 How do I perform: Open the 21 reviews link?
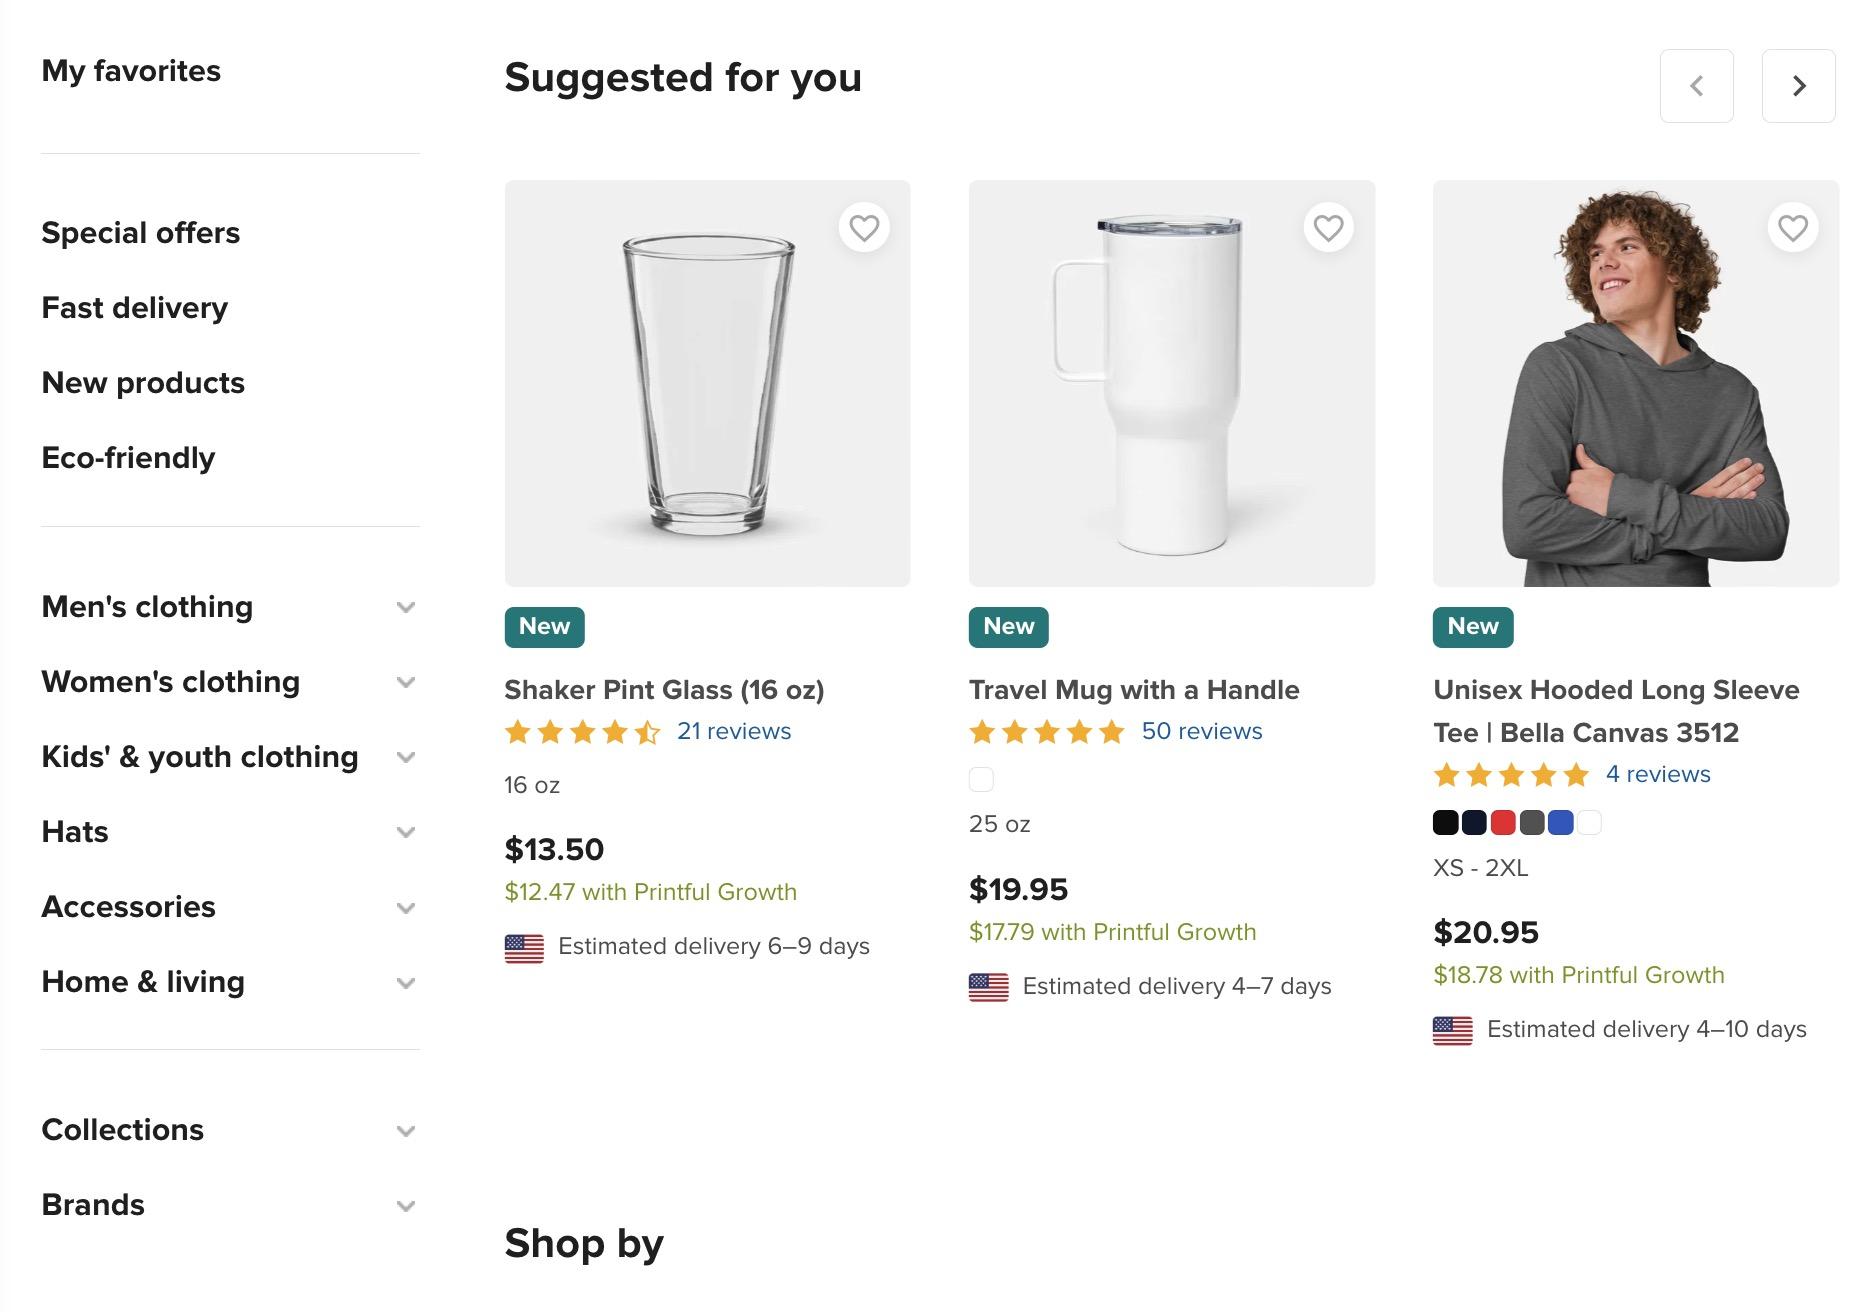point(733,731)
